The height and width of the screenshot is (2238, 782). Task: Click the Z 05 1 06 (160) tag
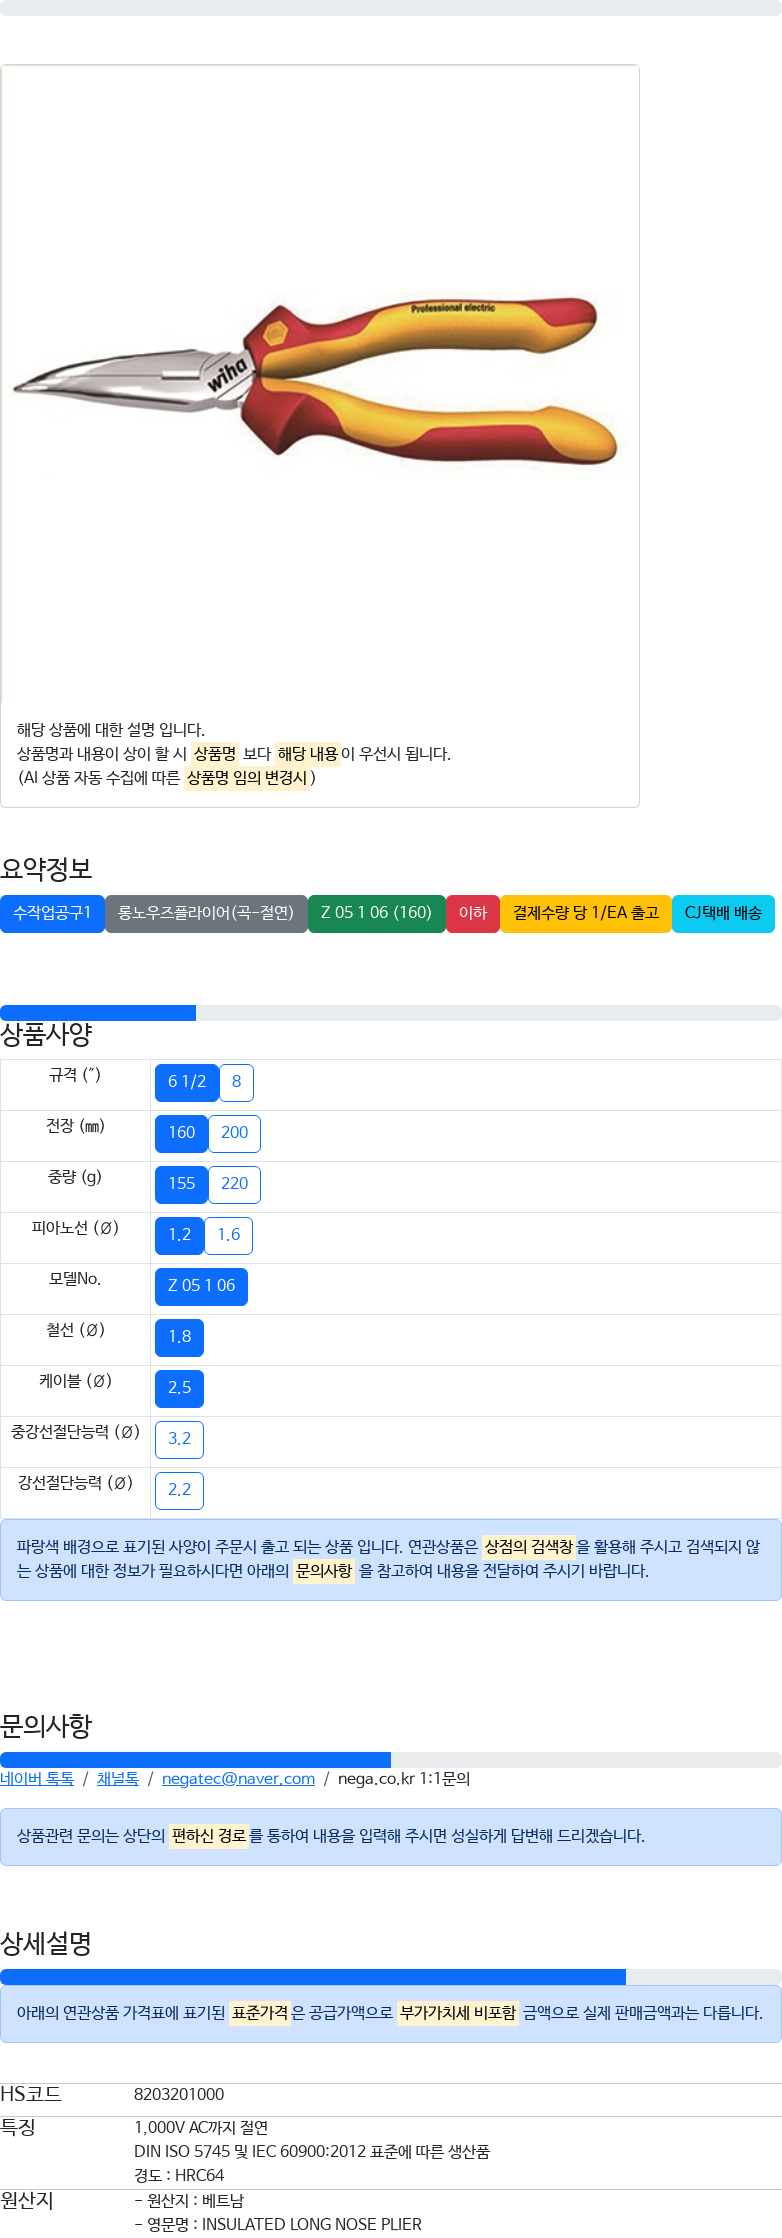click(376, 913)
